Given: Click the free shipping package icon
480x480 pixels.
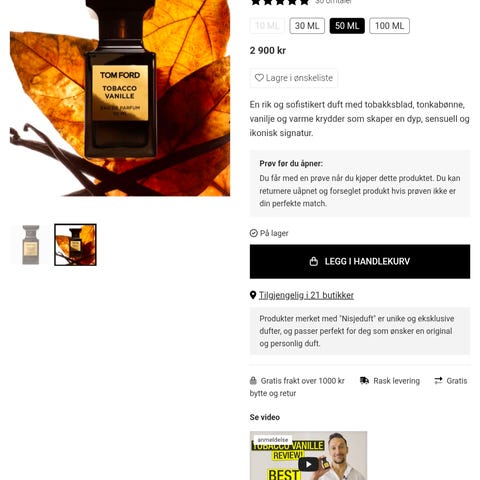Looking at the screenshot, I should (253, 381).
